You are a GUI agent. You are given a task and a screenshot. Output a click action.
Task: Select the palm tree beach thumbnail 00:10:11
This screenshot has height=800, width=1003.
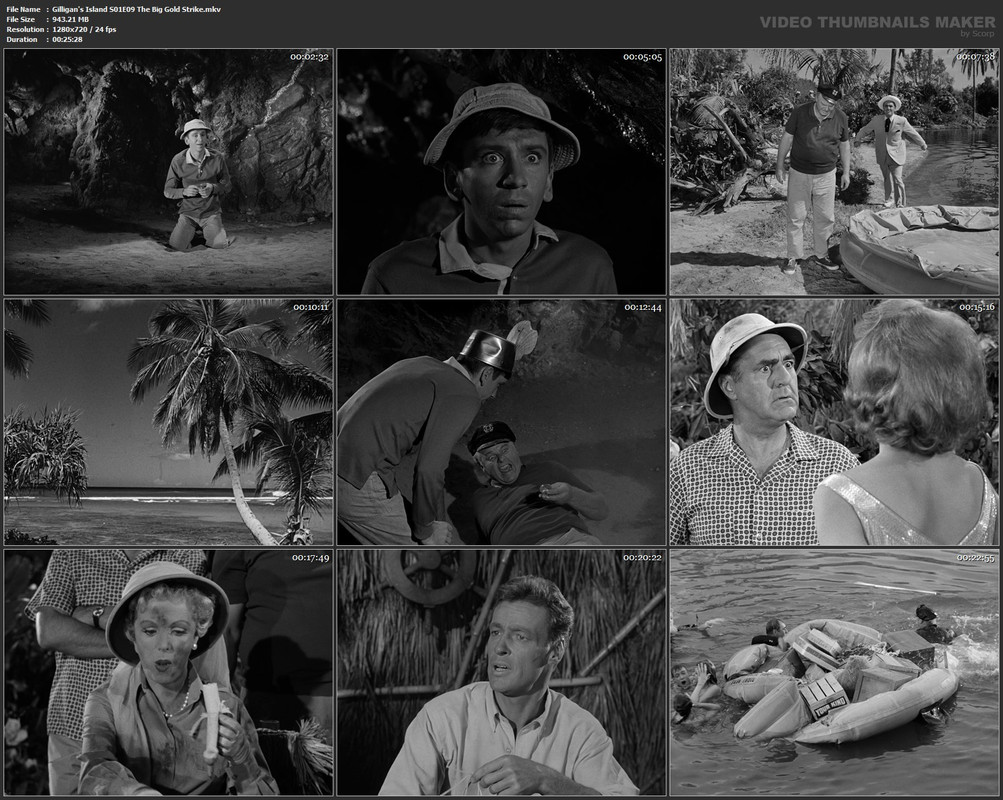pos(168,422)
